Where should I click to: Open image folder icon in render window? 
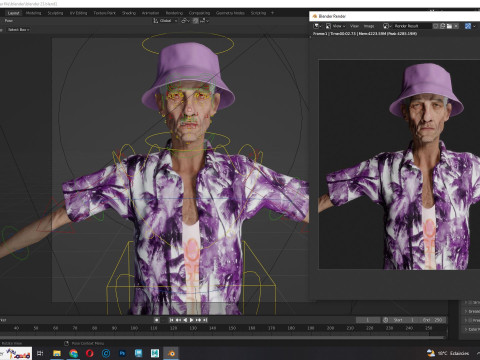[449, 26]
